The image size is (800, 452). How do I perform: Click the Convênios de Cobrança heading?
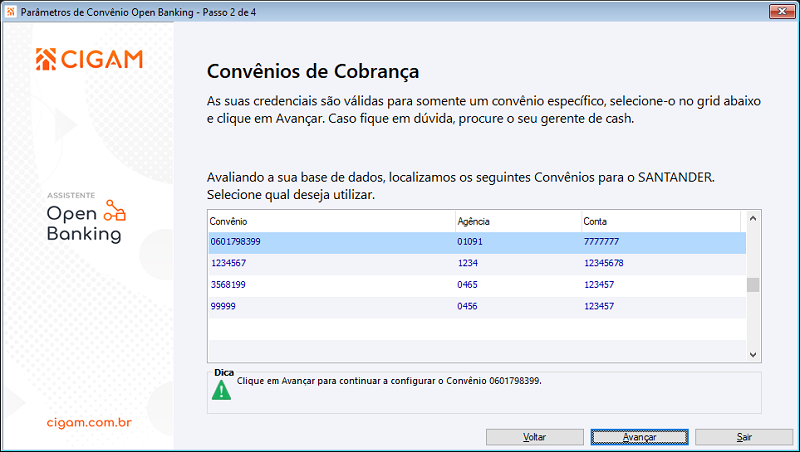coord(313,71)
